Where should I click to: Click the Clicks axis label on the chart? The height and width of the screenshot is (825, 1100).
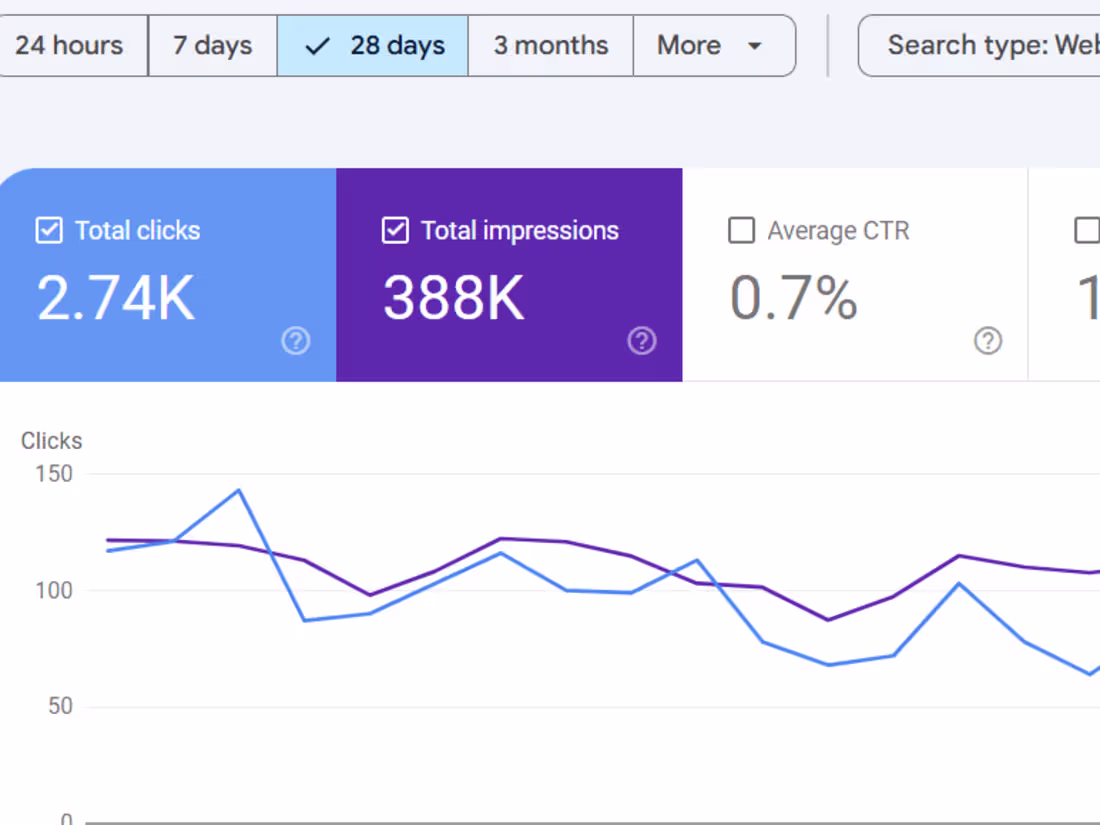(51, 440)
